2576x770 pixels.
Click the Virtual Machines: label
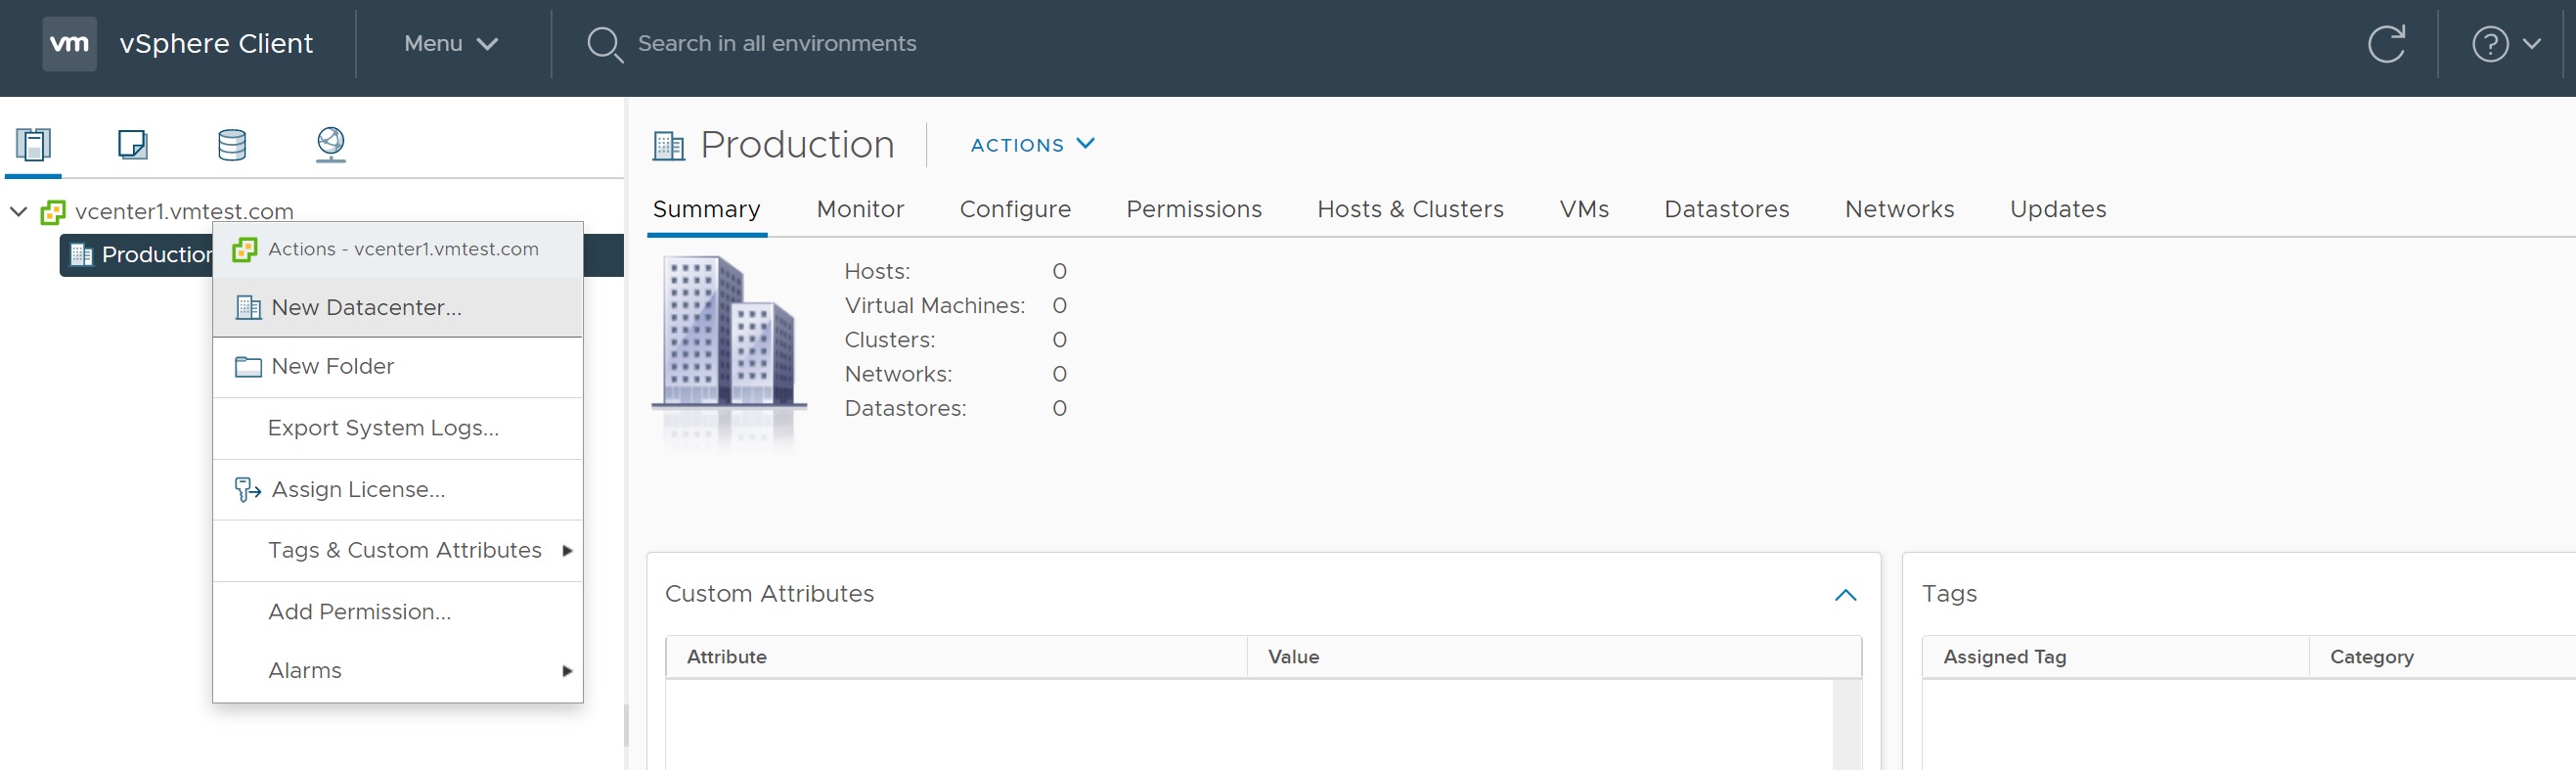point(935,305)
